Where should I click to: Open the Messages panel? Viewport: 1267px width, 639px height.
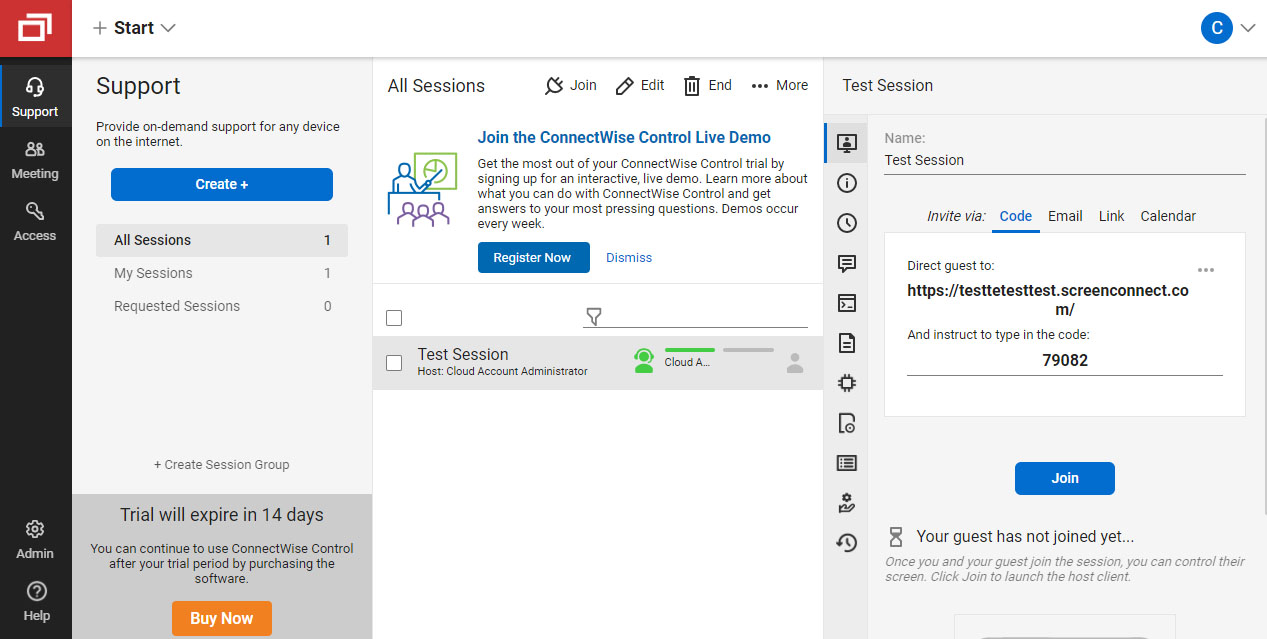click(x=846, y=263)
